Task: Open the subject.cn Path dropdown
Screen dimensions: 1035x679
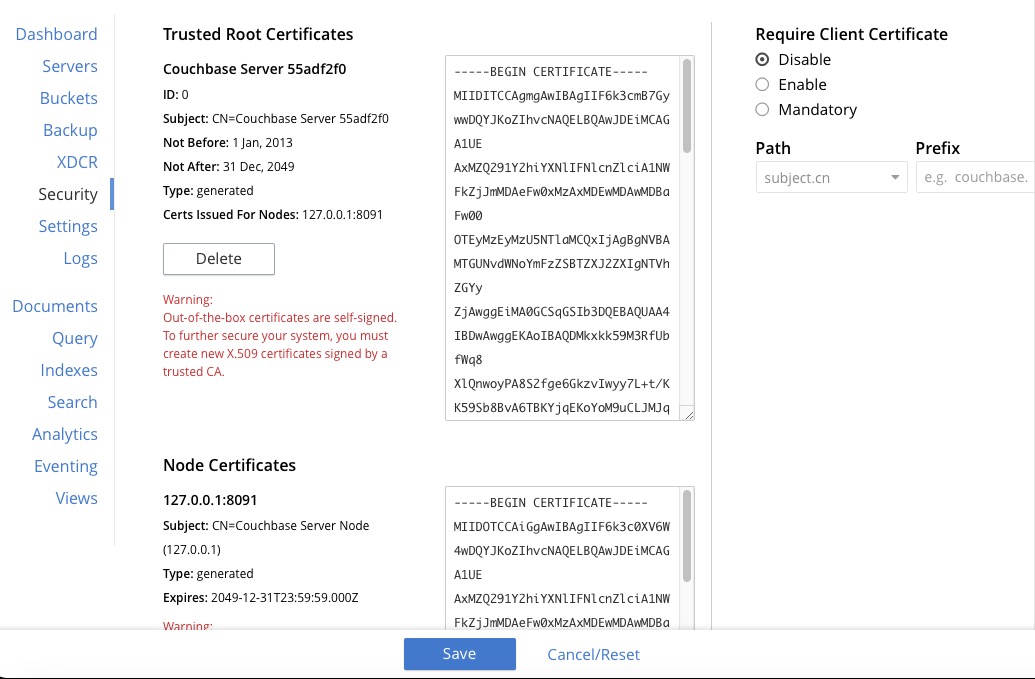Action: click(830, 176)
